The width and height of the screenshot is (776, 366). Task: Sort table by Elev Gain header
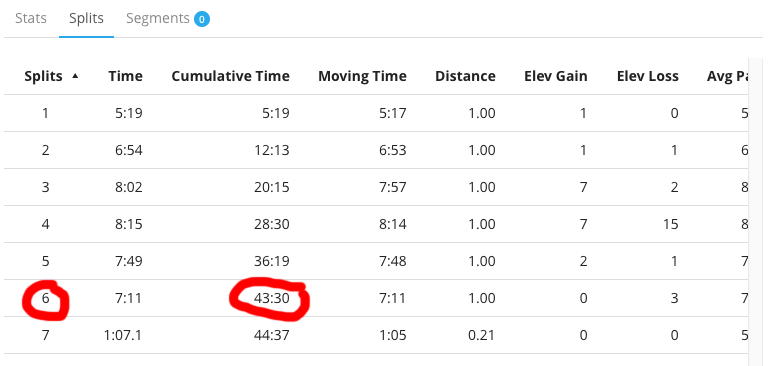(556, 76)
